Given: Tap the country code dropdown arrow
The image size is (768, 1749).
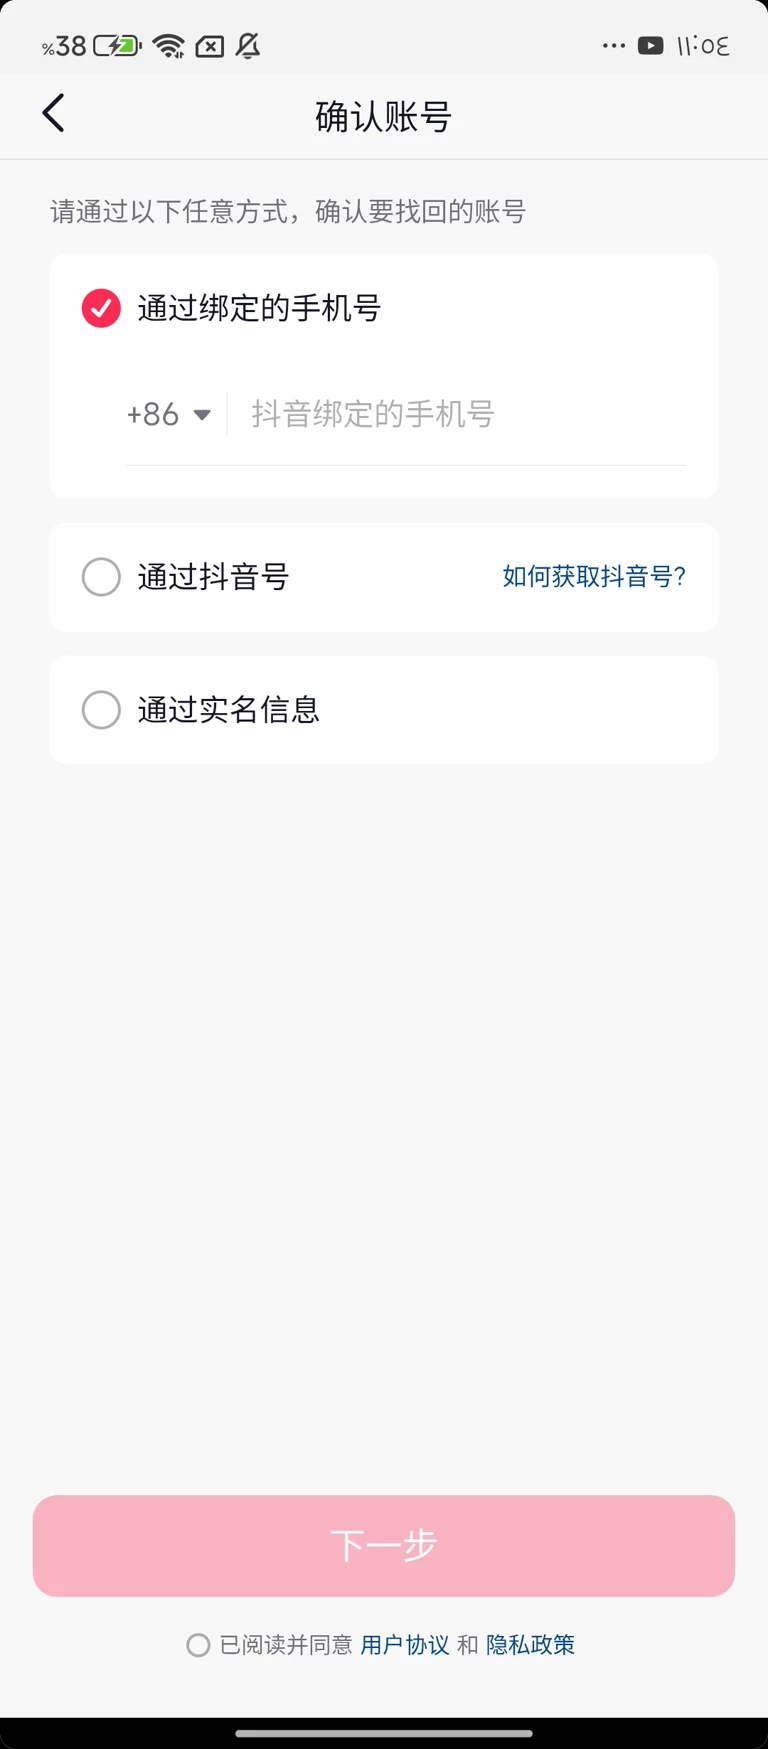Looking at the screenshot, I should coord(202,415).
